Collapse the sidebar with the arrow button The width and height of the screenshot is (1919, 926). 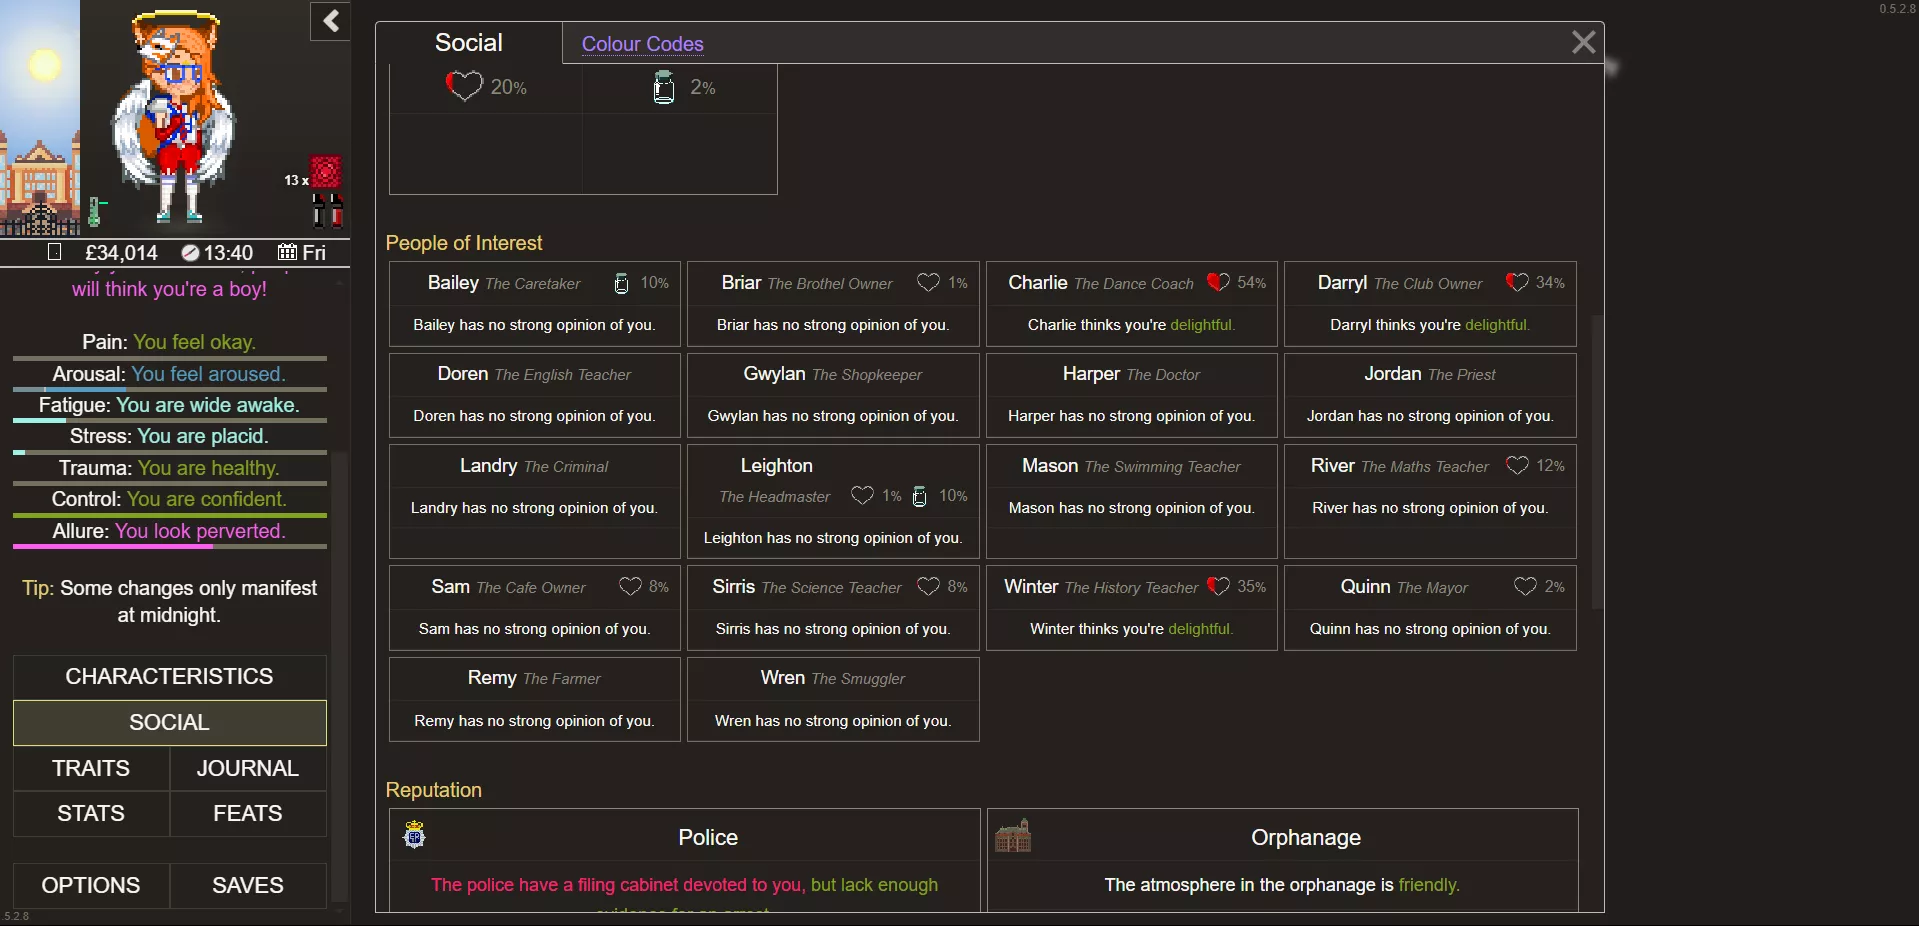pos(330,21)
